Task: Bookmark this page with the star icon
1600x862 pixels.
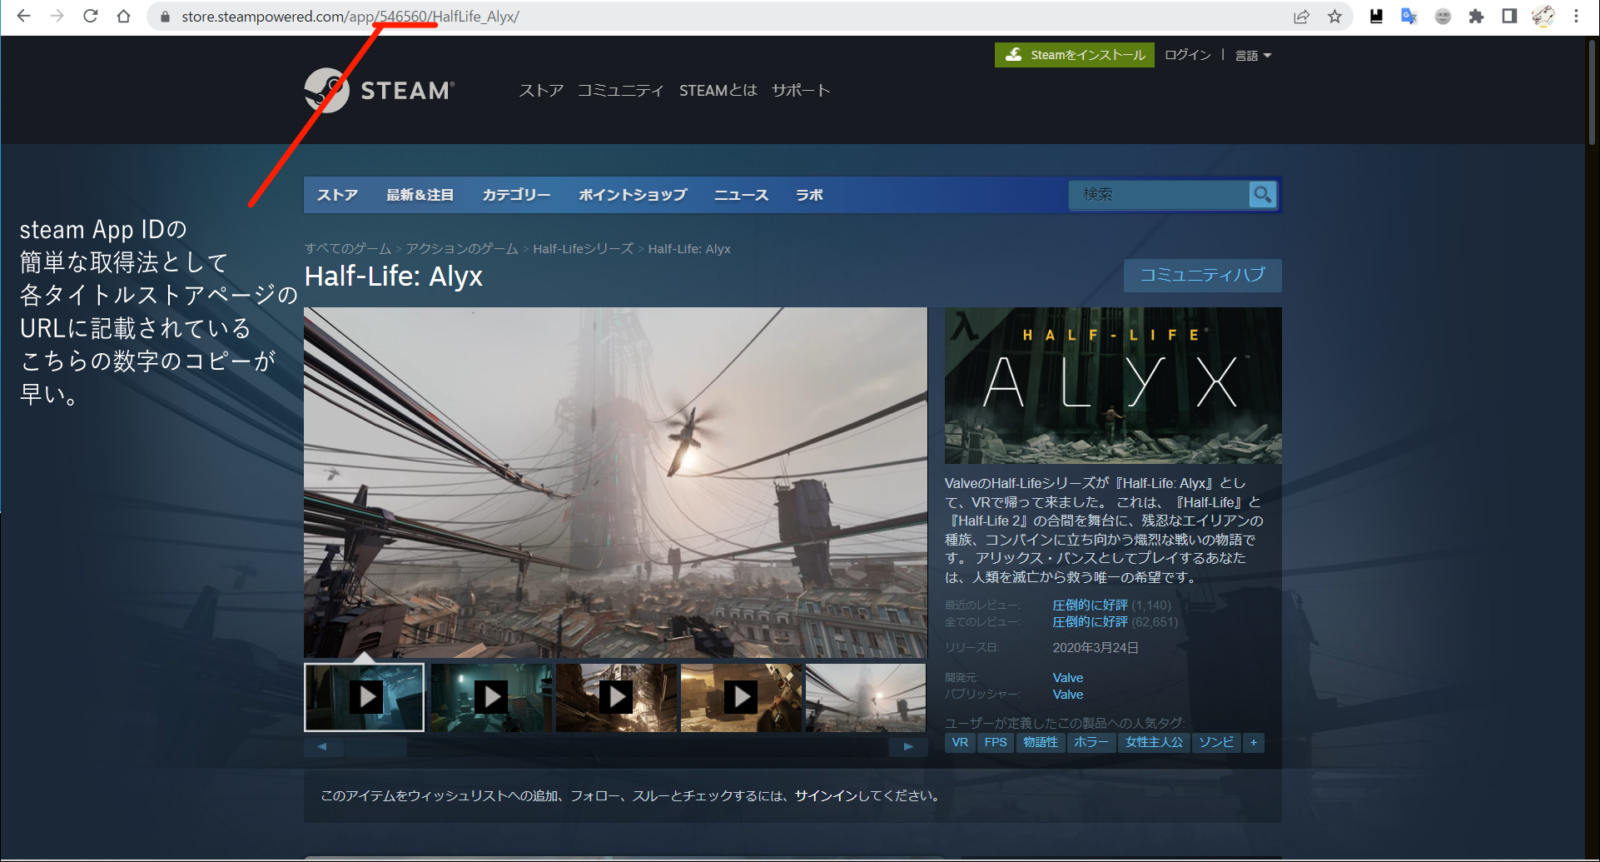Action: 1335,16
